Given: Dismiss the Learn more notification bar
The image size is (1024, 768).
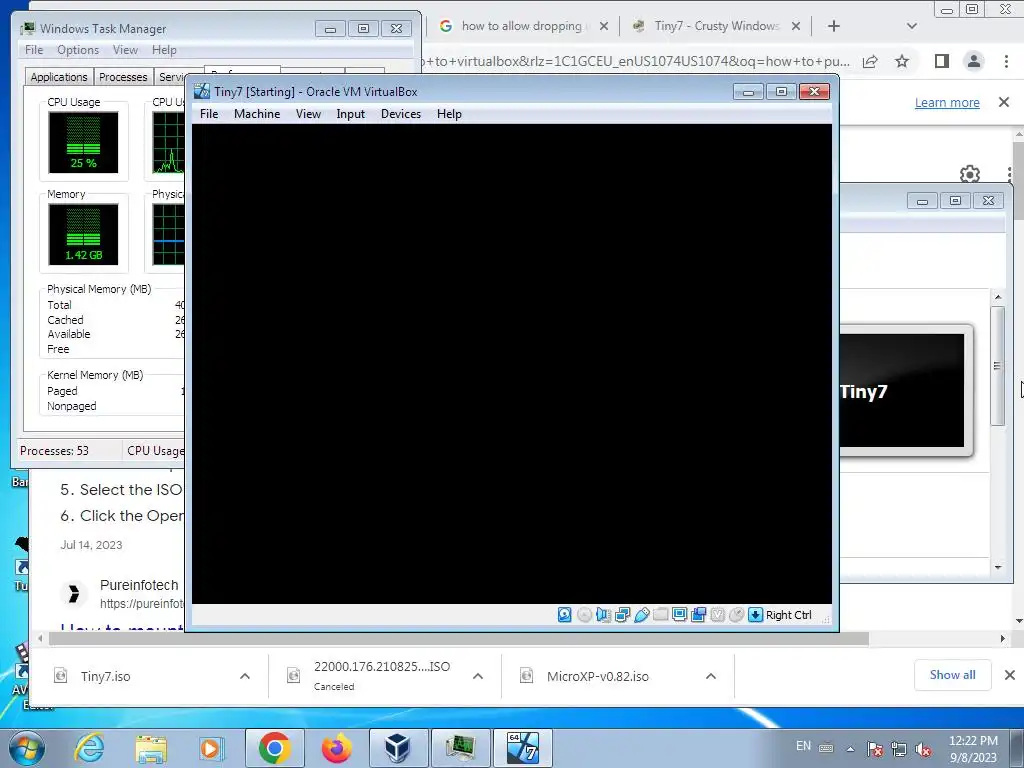Looking at the screenshot, I should (x=1004, y=102).
